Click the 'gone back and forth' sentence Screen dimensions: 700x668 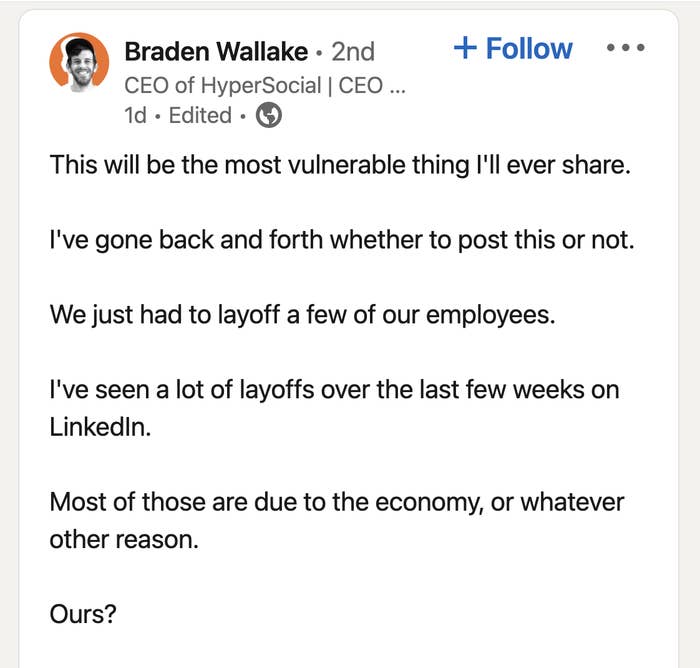click(342, 240)
